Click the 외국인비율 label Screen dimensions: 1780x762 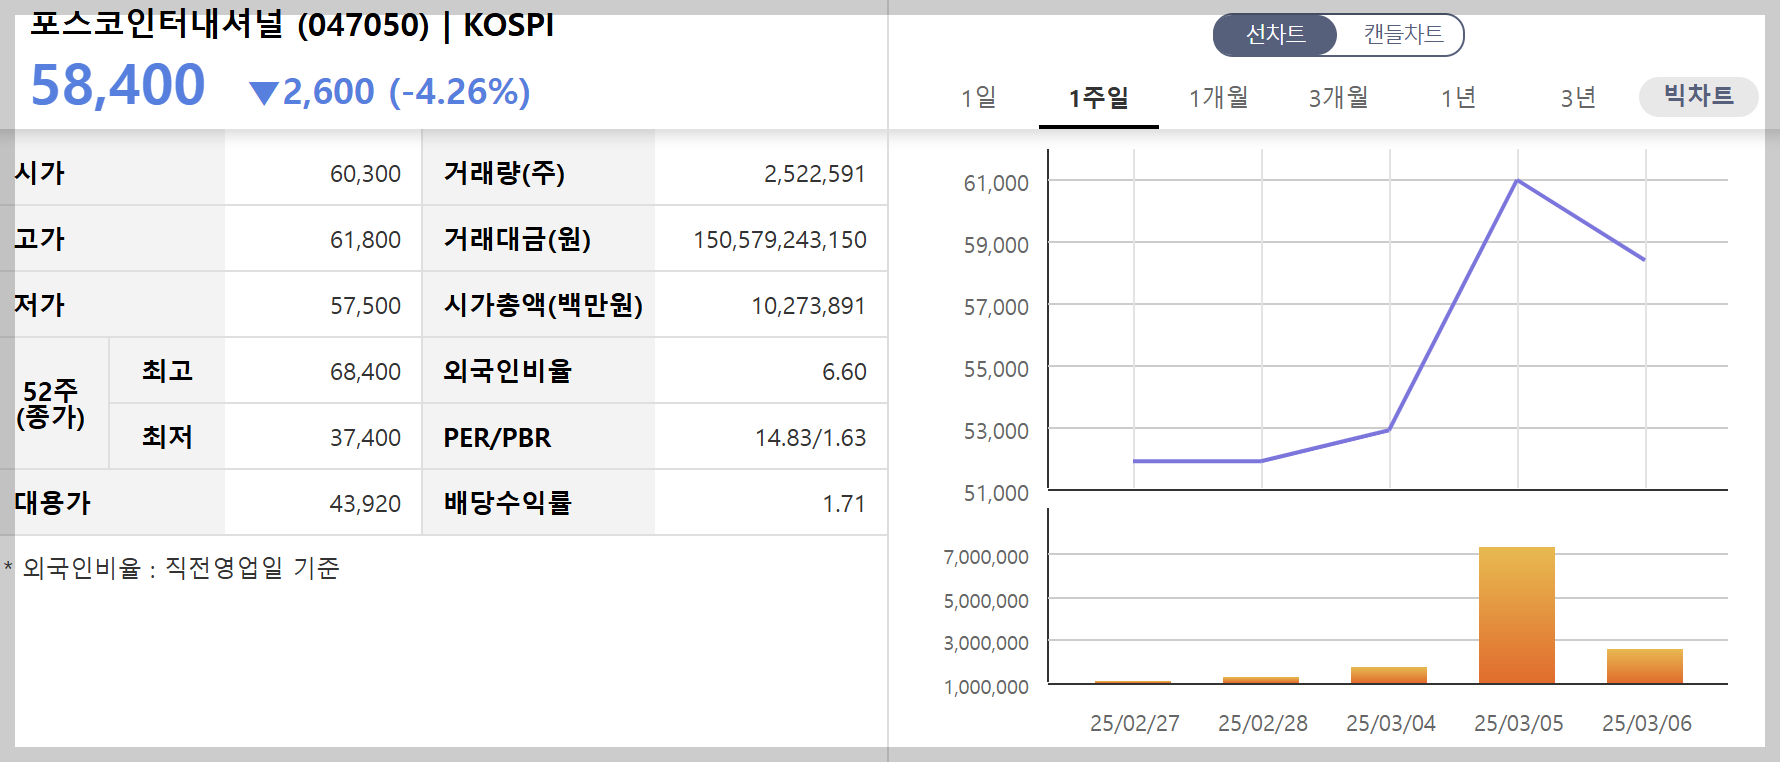pos(507,371)
